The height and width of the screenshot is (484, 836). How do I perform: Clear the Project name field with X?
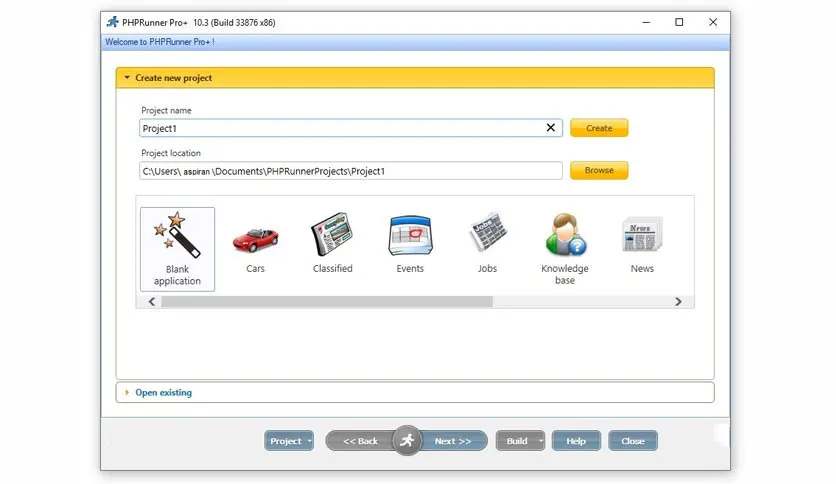tap(551, 128)
